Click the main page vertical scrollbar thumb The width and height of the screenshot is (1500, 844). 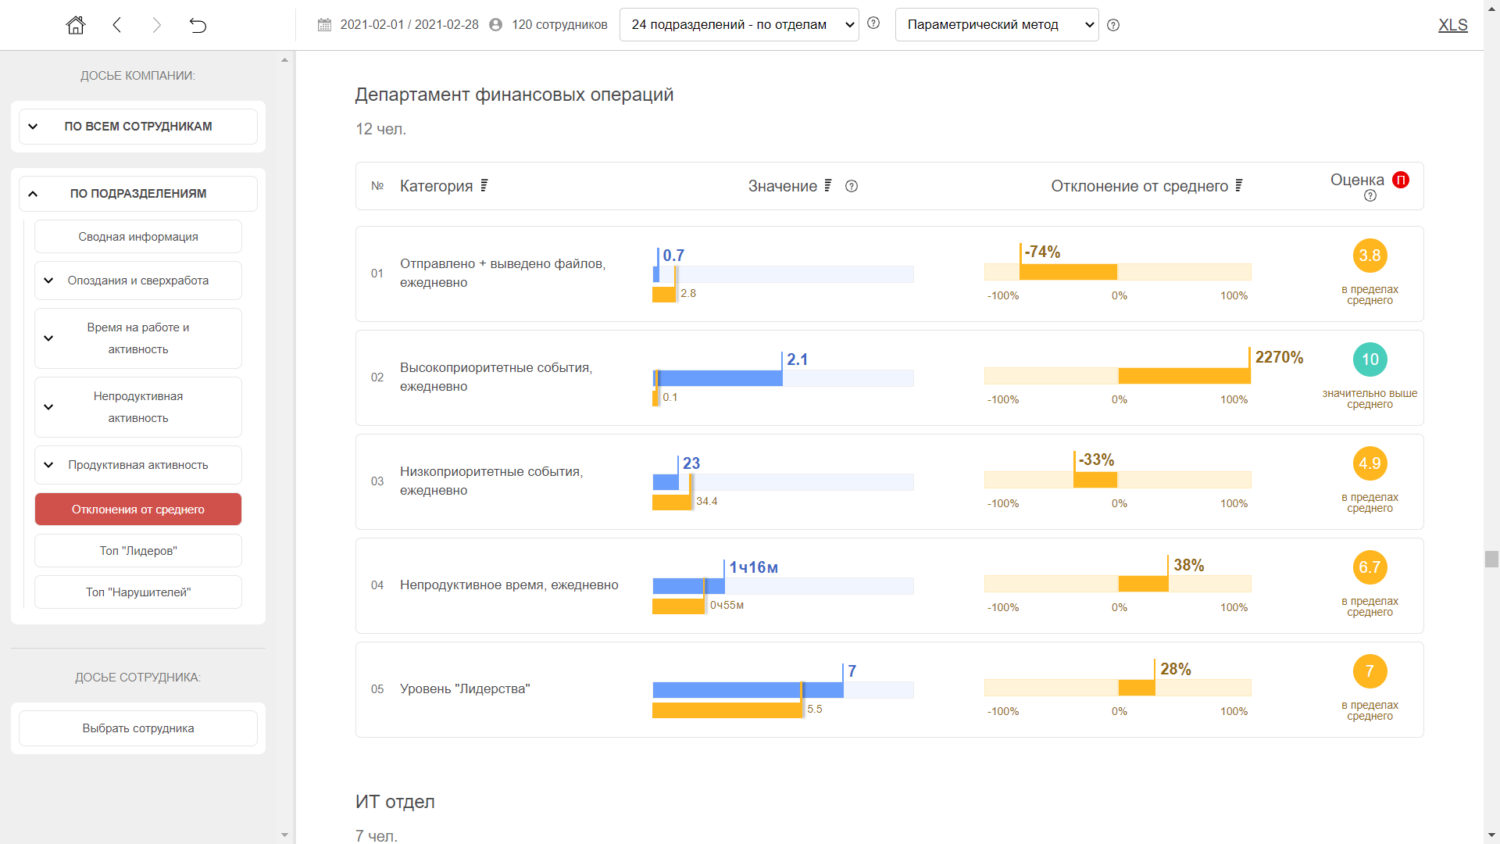click(x=1491, y=559)
